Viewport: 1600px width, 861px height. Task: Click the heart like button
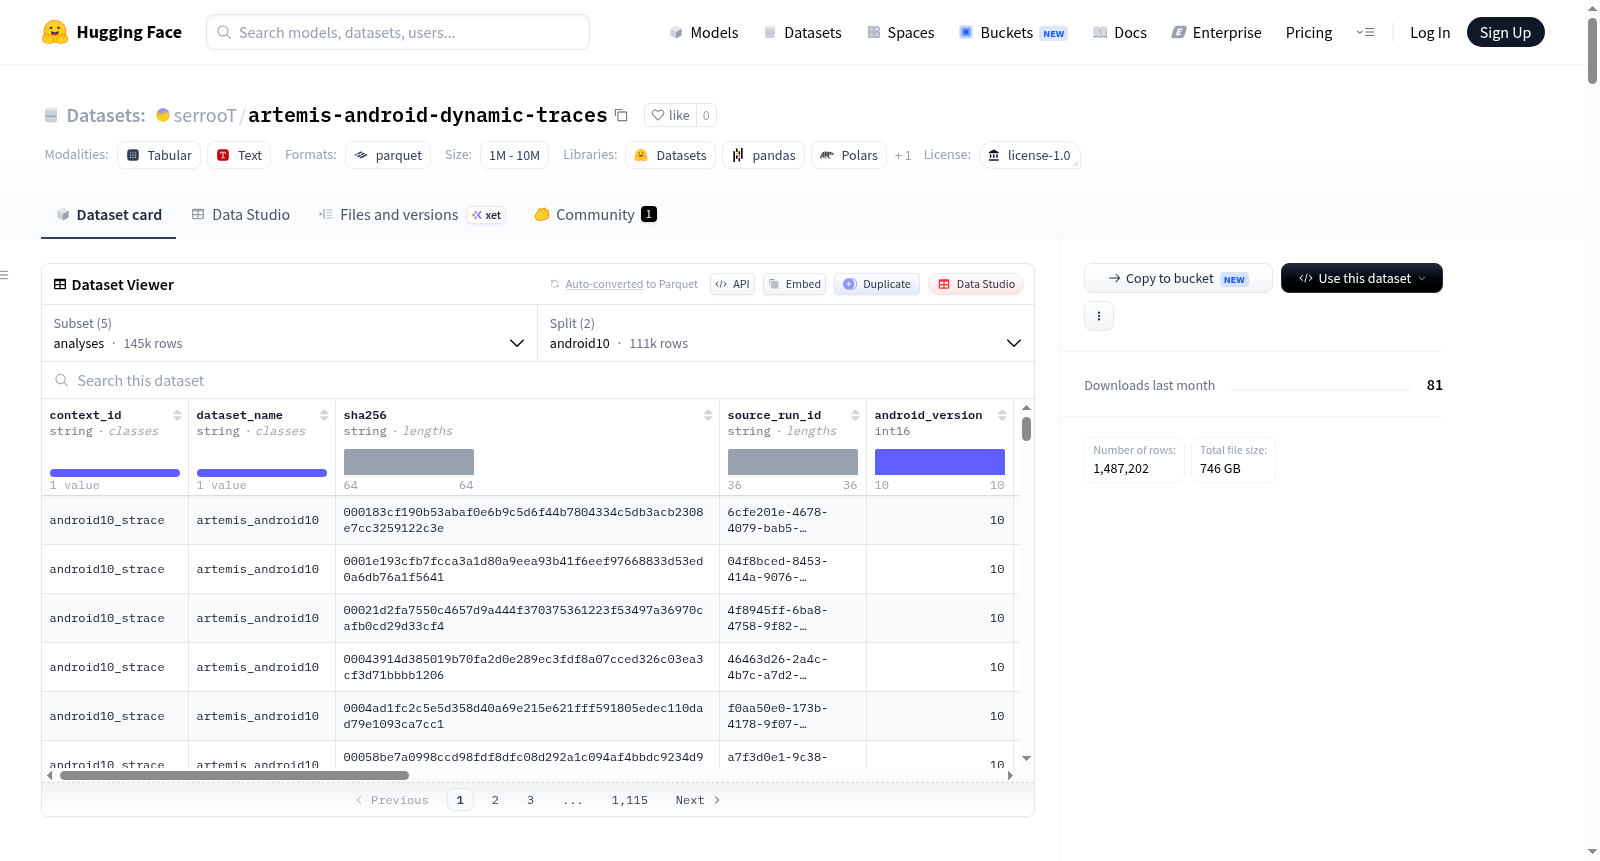pos(670,115)
